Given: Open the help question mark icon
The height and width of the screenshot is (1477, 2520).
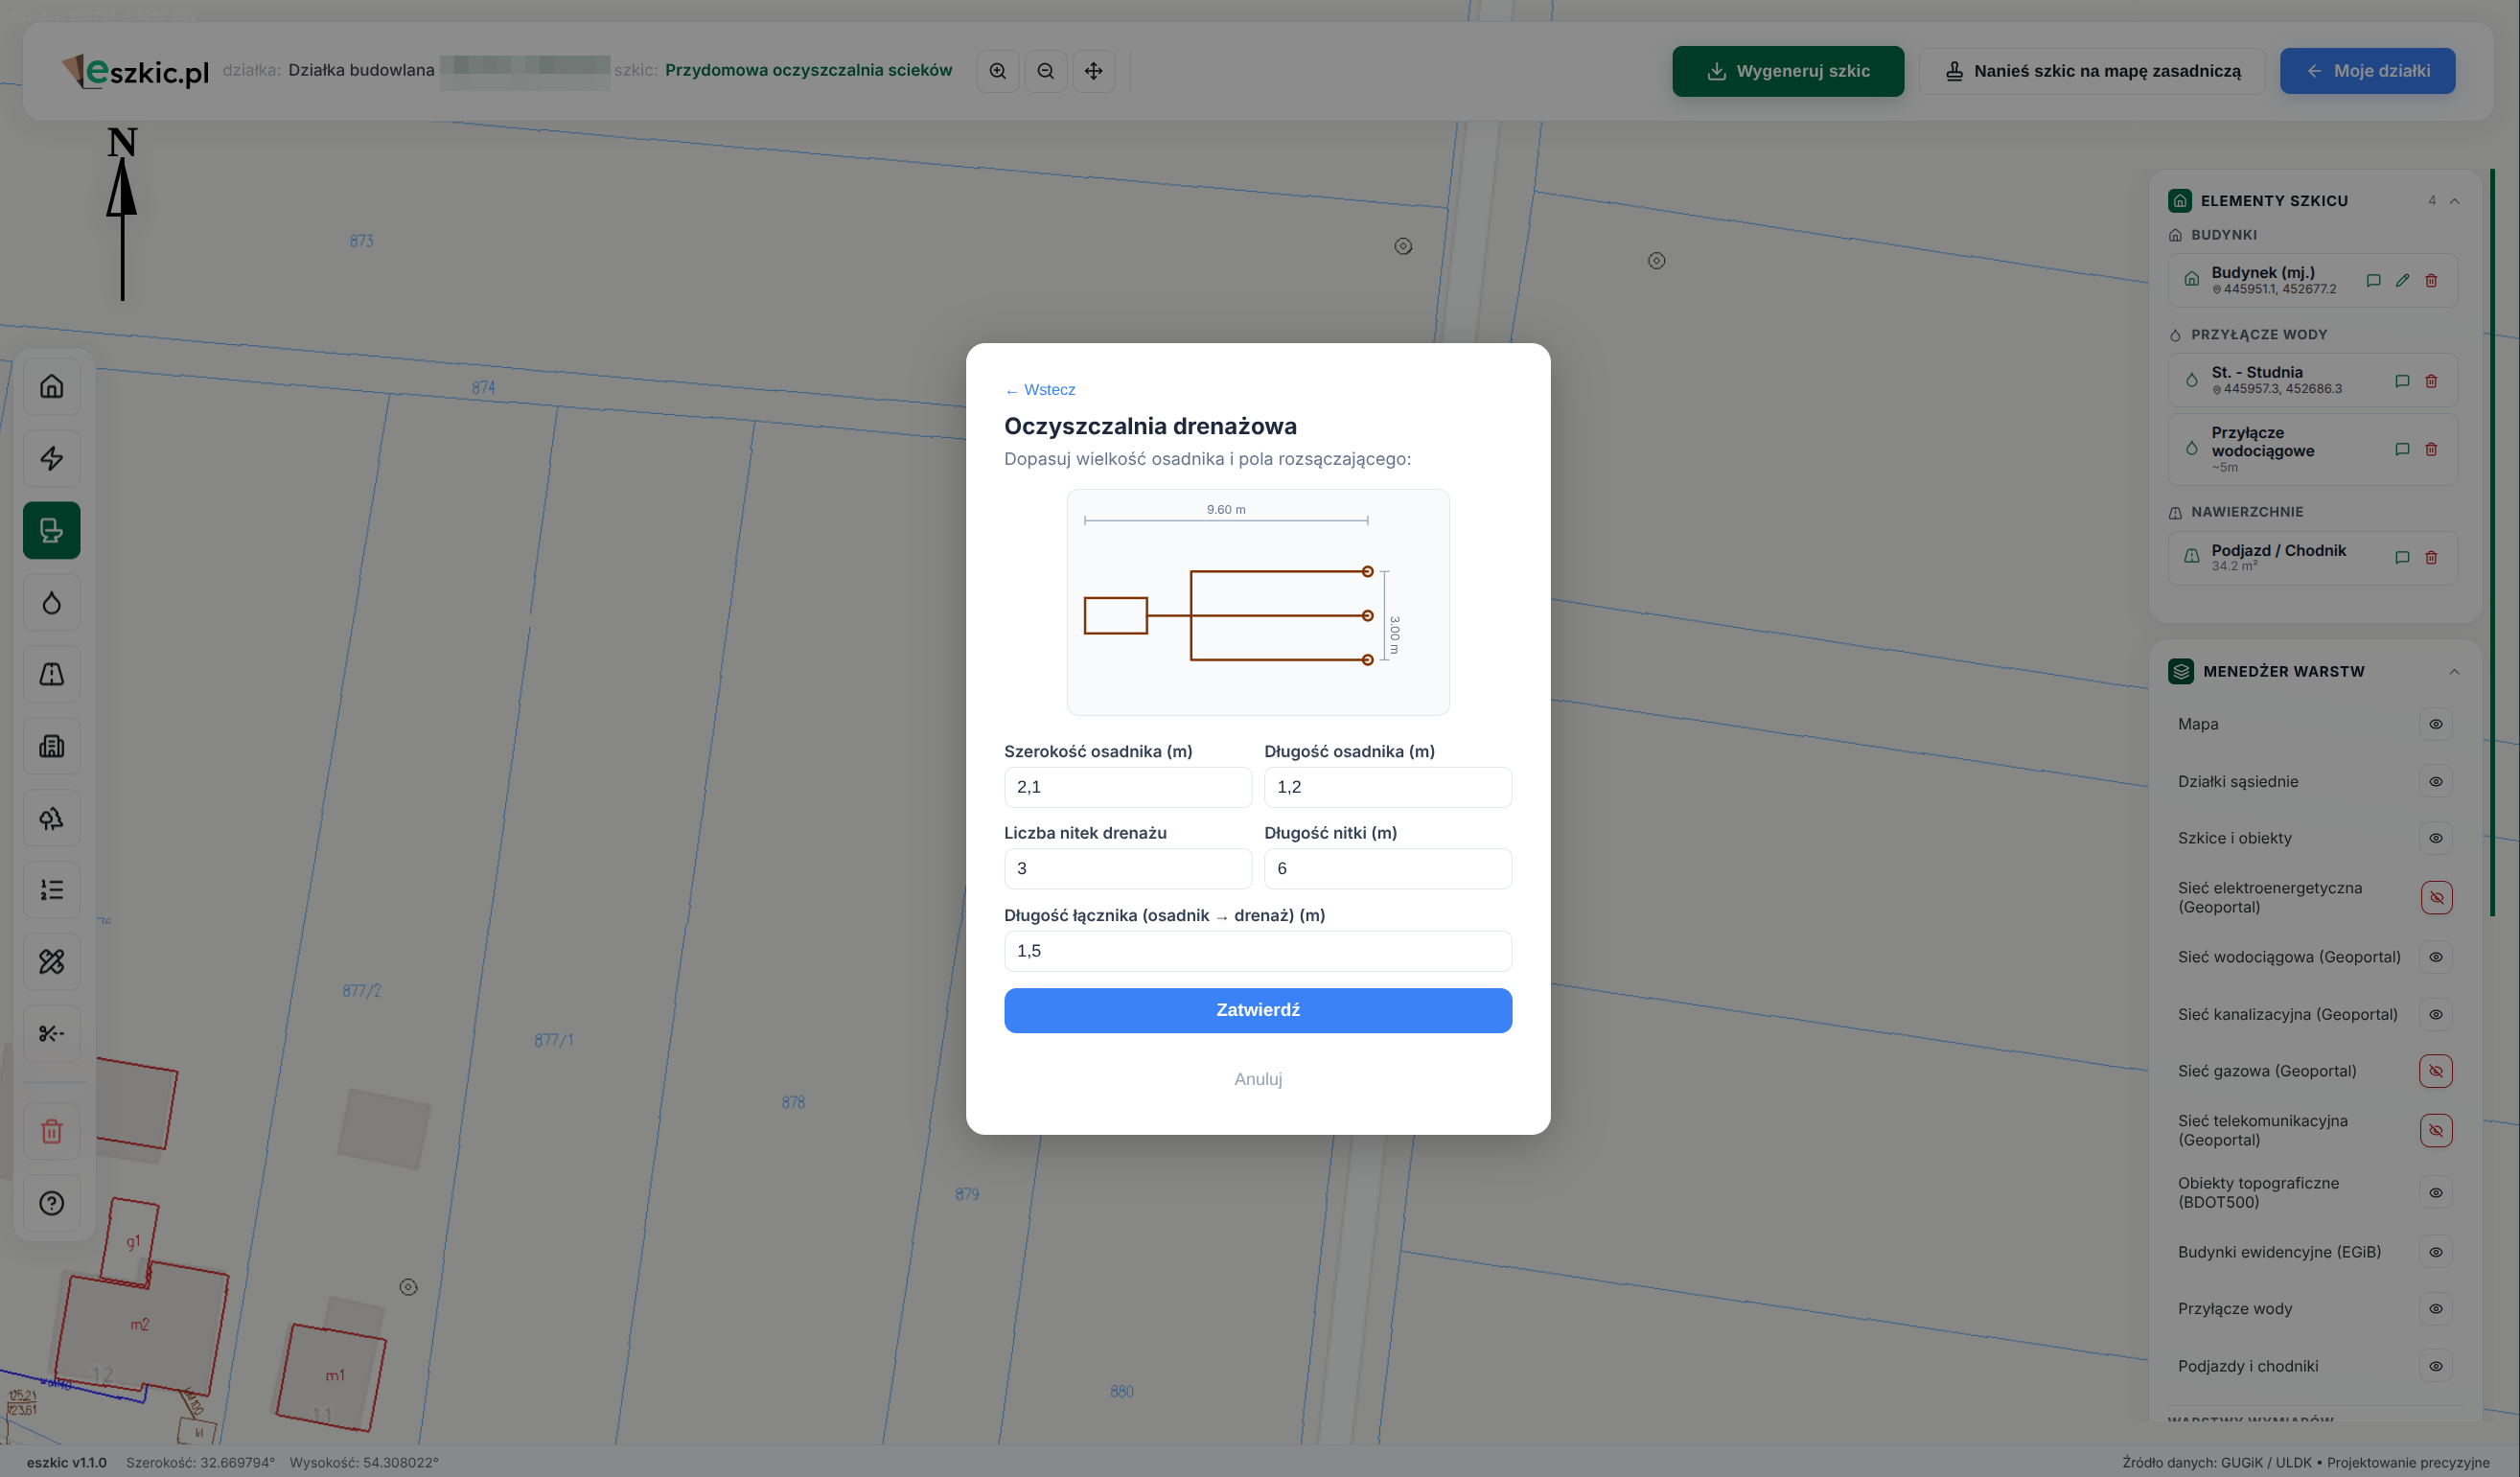Looking at the screenshot, I should 52,1204.
